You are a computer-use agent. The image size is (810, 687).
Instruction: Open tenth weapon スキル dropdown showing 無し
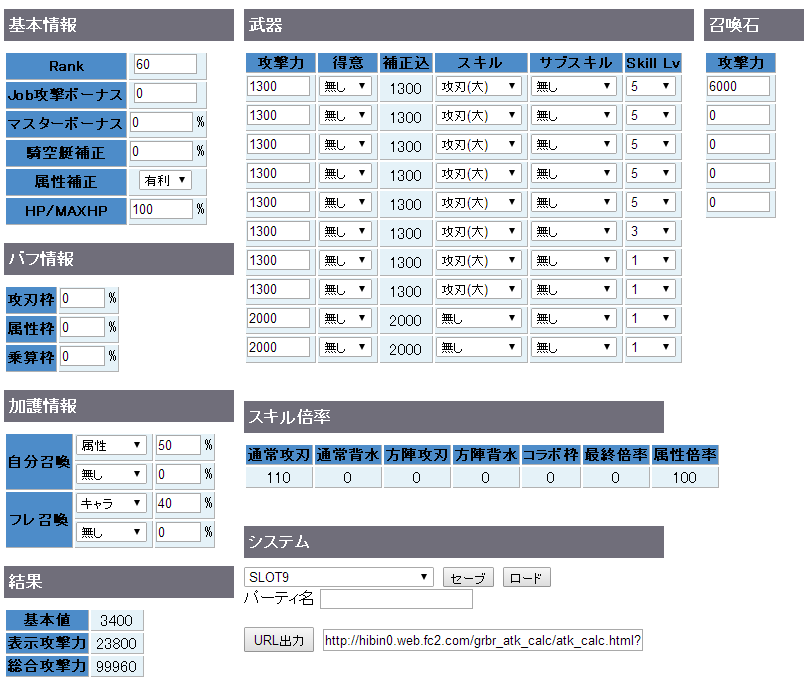[x=479, y=347]
